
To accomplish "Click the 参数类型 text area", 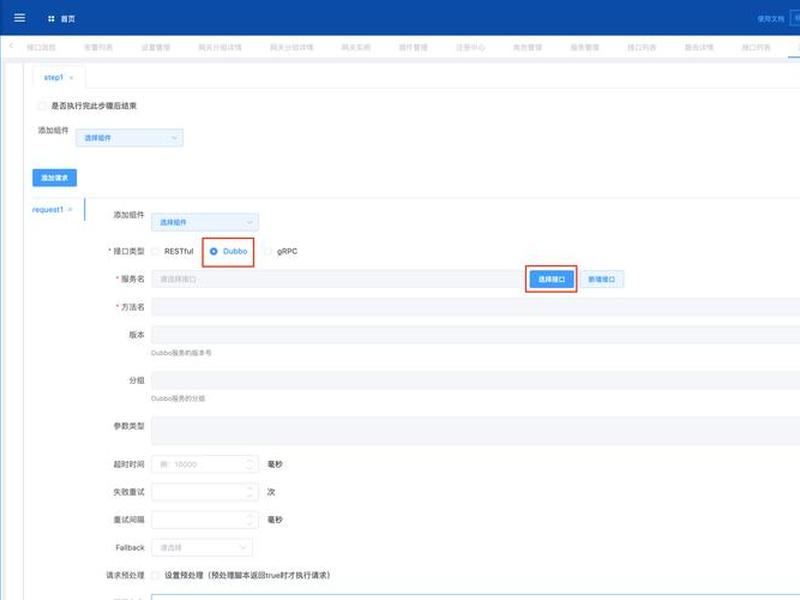I will 476,431.
